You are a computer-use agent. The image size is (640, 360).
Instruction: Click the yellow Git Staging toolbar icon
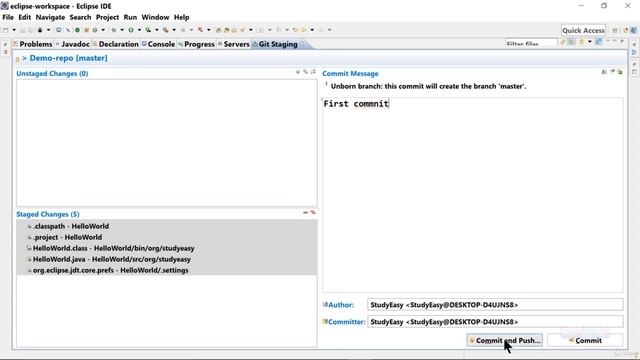coord(581,42)
